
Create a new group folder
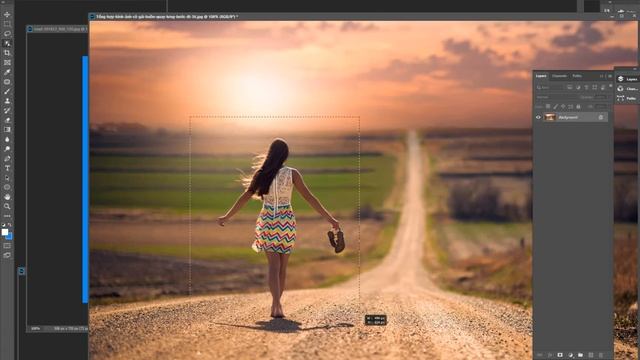(580, 355)
